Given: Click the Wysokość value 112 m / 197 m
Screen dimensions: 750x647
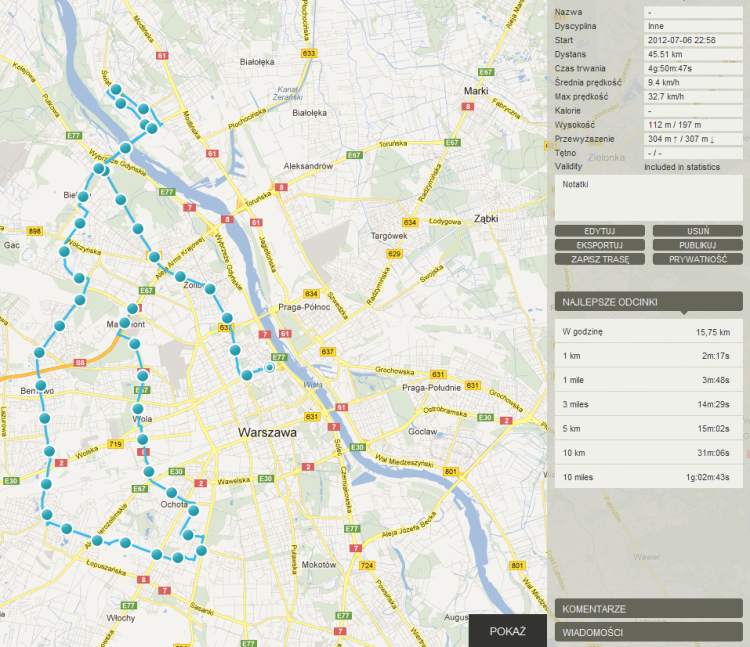Looking at the screenshot, I should coord(693,125).
